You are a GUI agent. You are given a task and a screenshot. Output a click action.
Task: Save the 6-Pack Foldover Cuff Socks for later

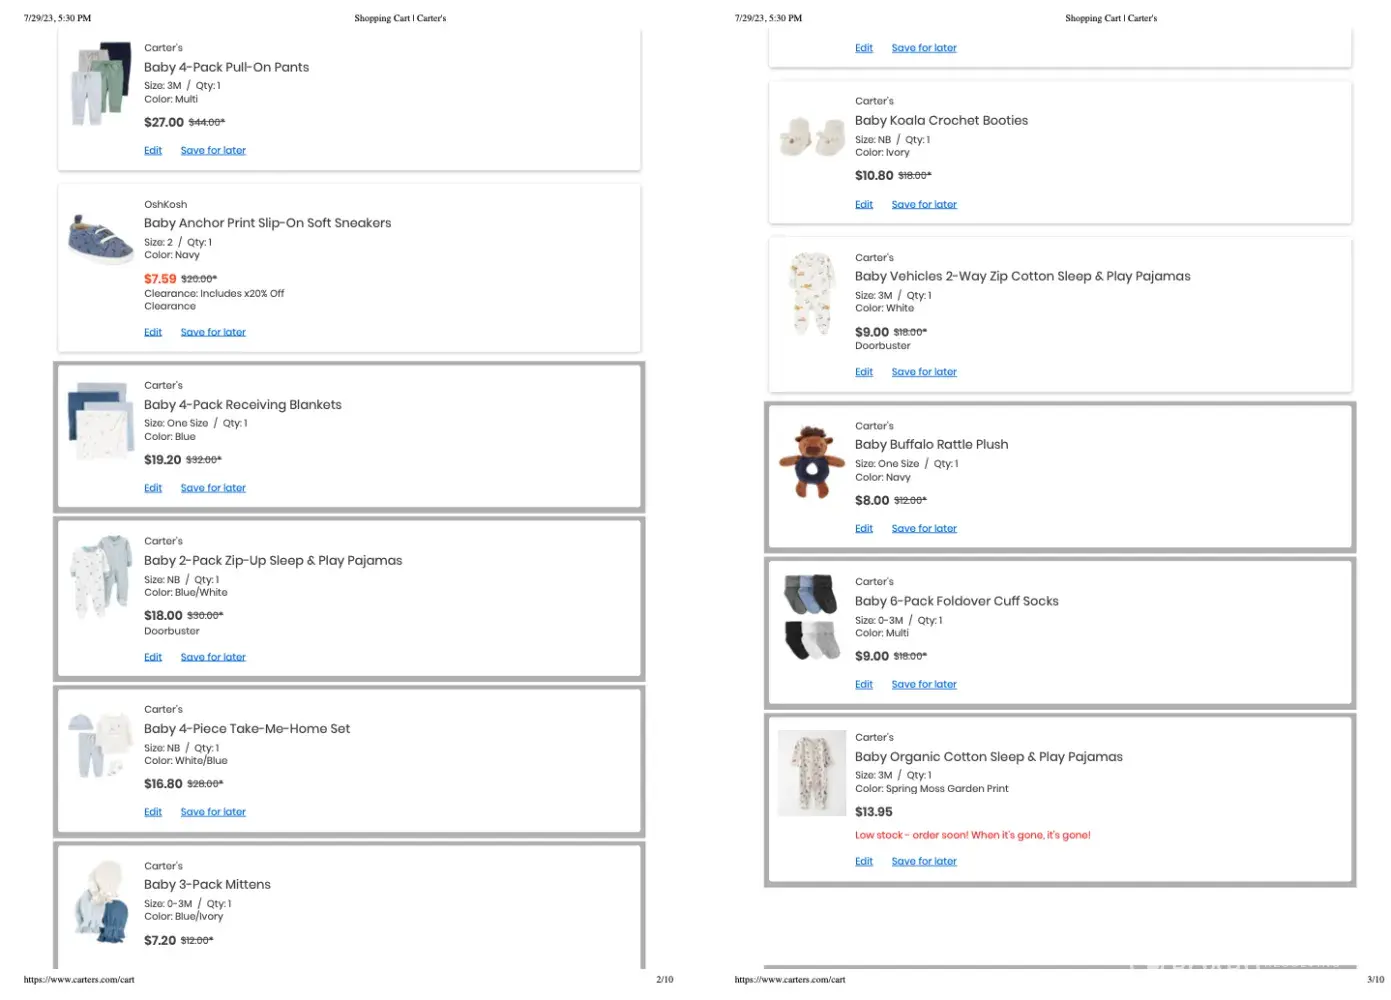pos(924,685)
